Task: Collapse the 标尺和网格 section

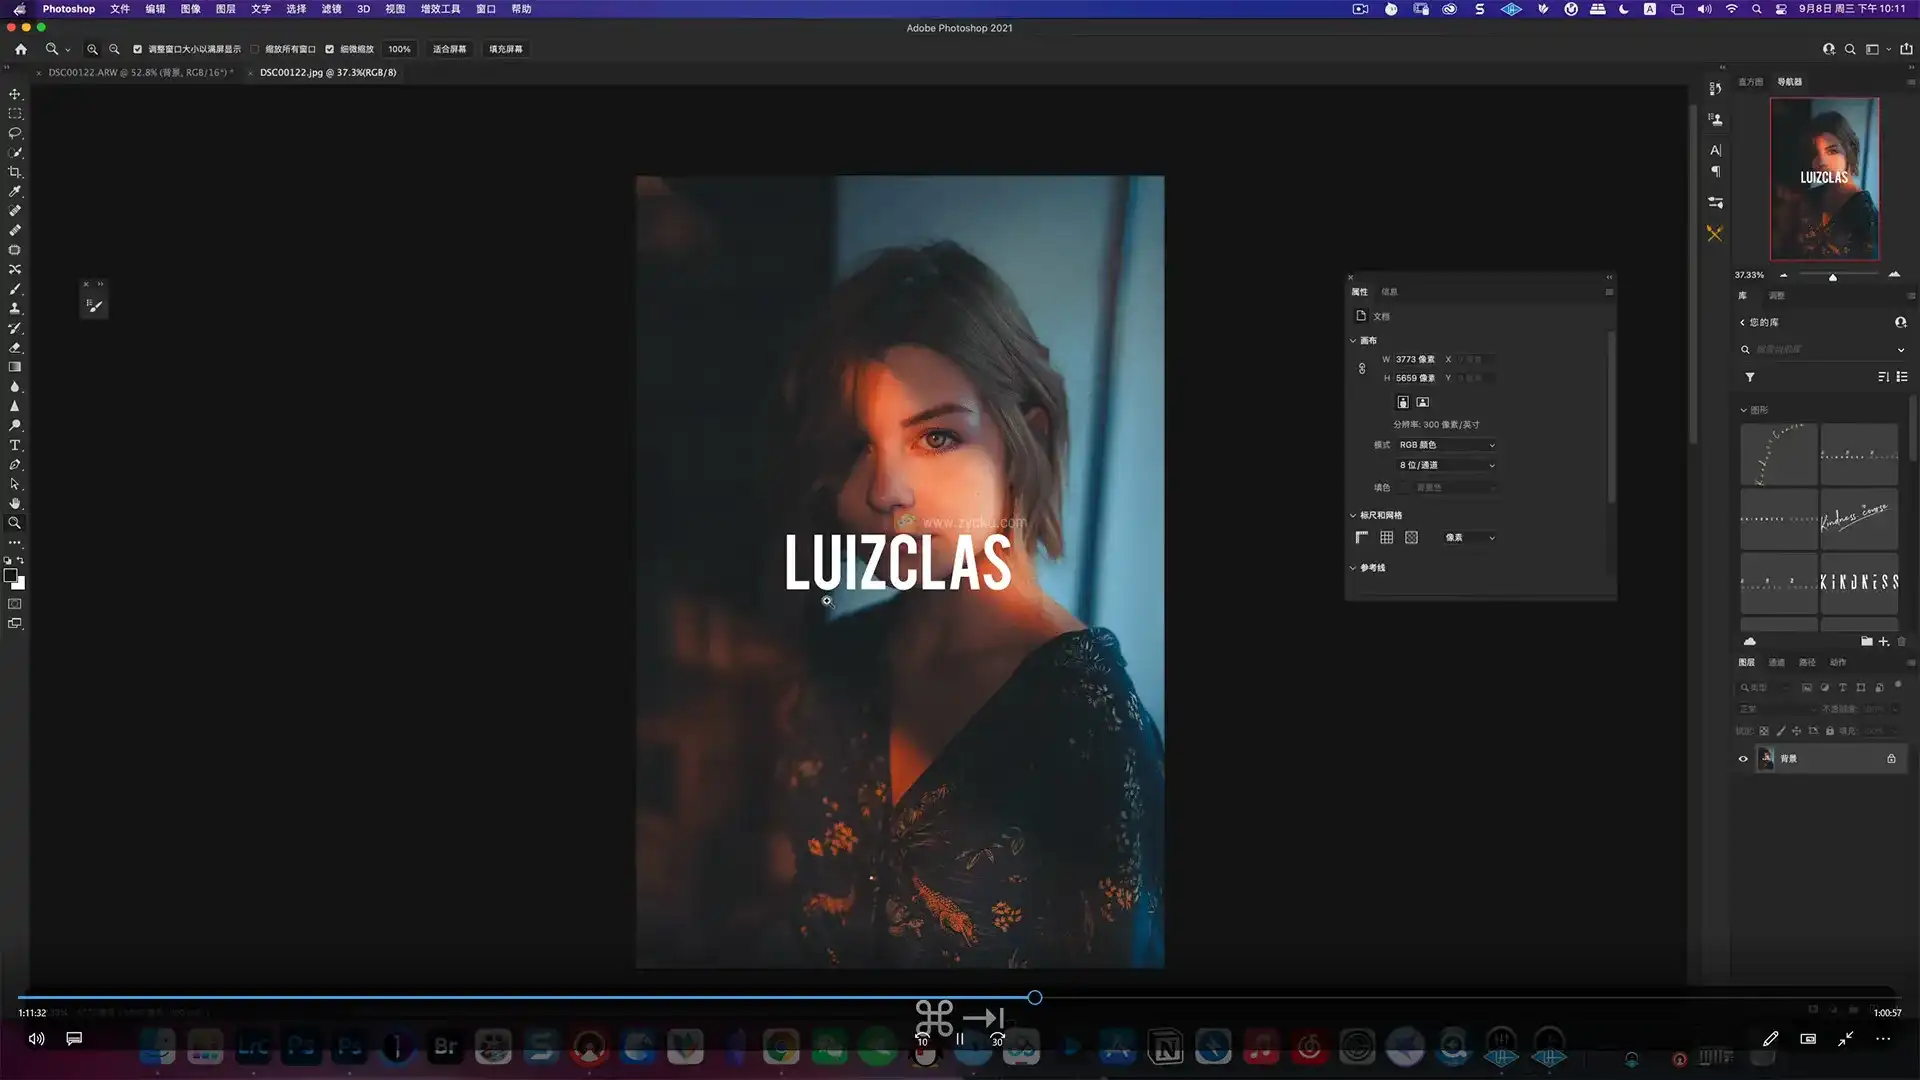Action: 1353,515
